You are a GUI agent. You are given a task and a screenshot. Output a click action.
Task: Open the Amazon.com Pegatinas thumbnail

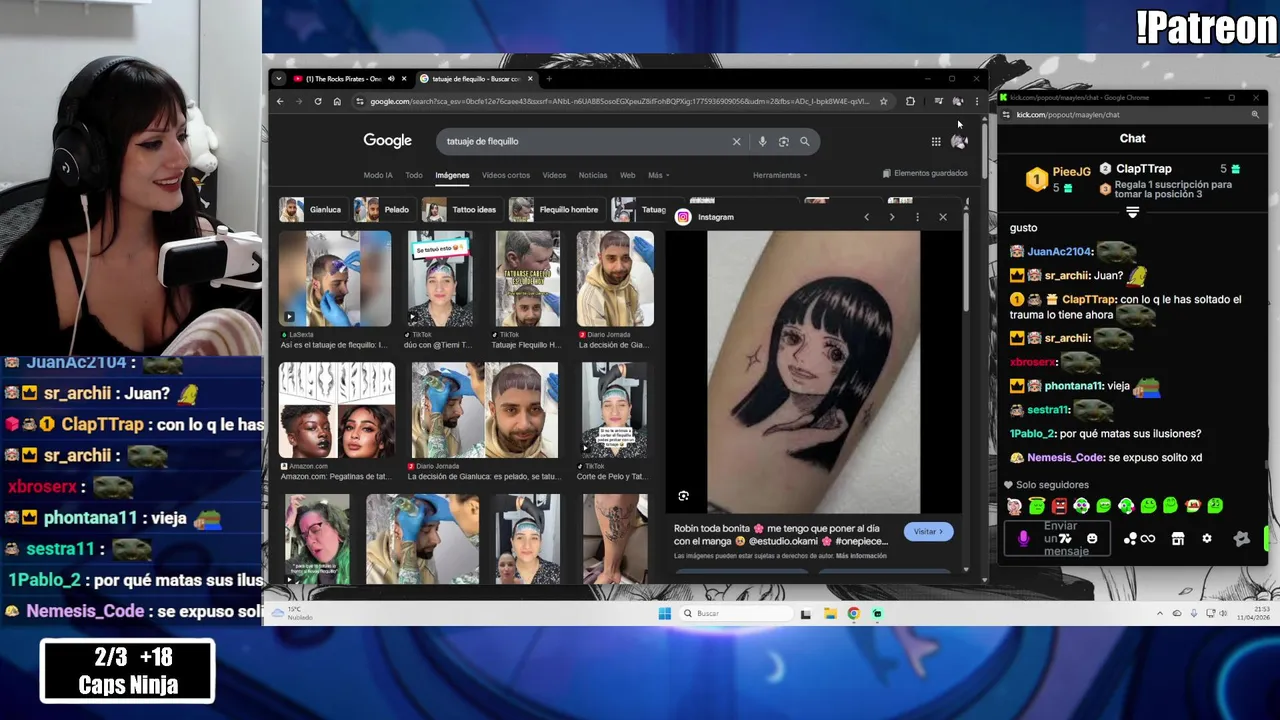pos(337,410)
